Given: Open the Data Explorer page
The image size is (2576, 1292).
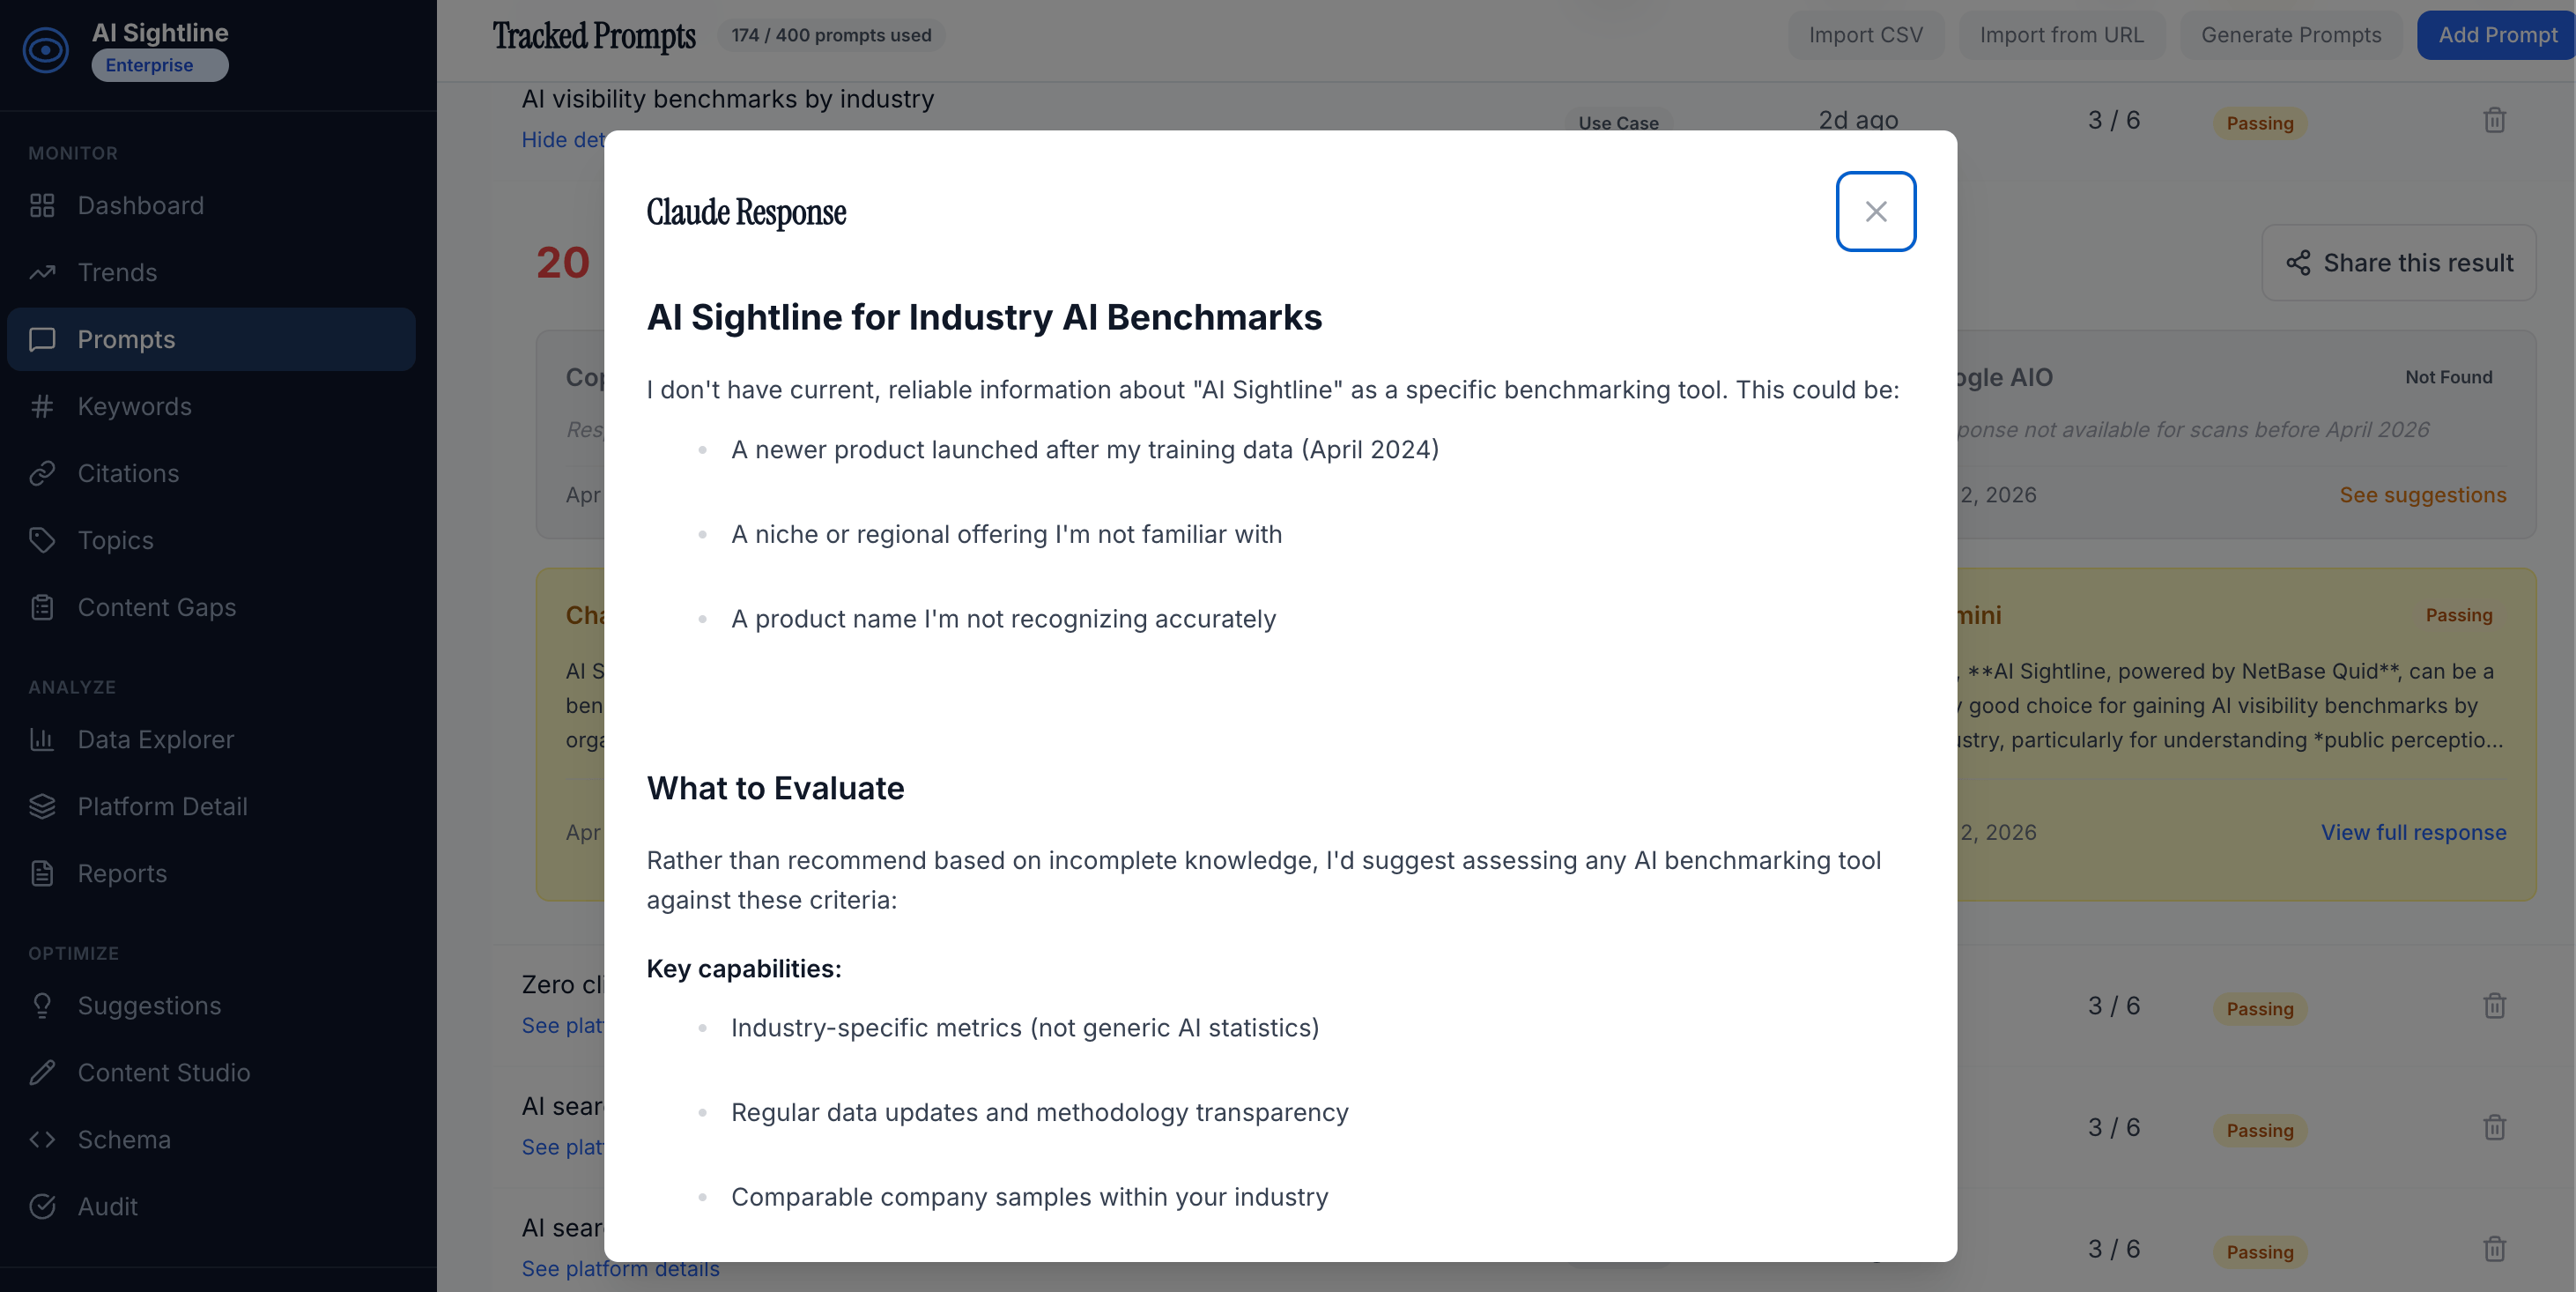Looking at the screenshot, I should tap(155, 739).
